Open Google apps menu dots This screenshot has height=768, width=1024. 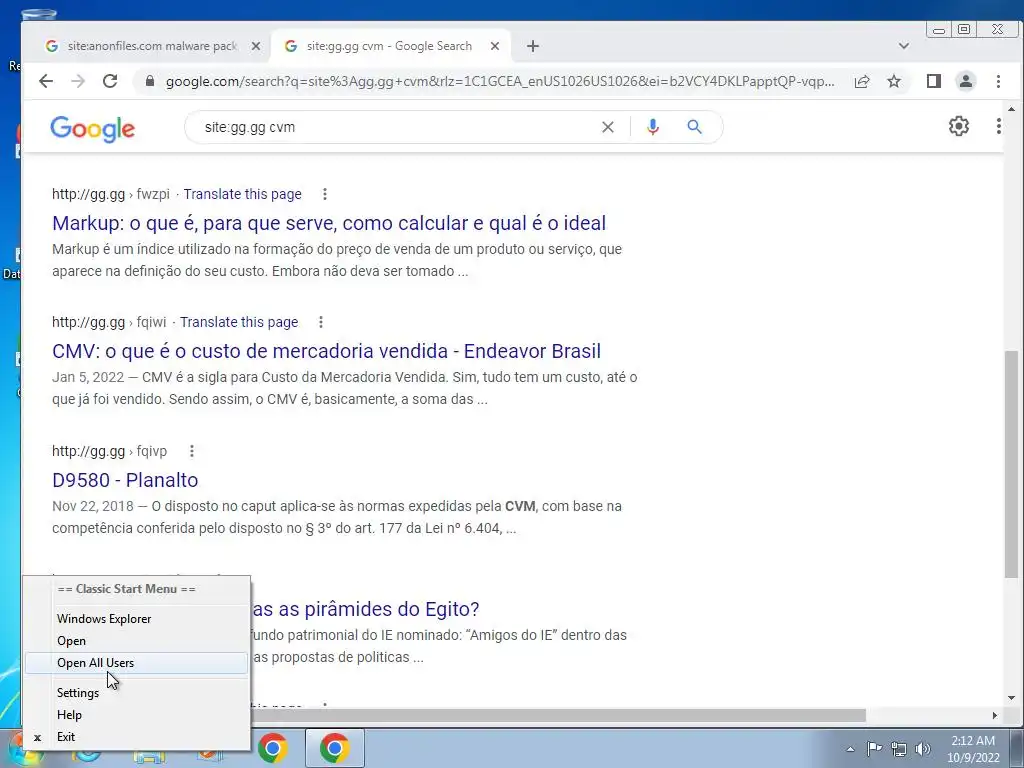click(998, 126)
